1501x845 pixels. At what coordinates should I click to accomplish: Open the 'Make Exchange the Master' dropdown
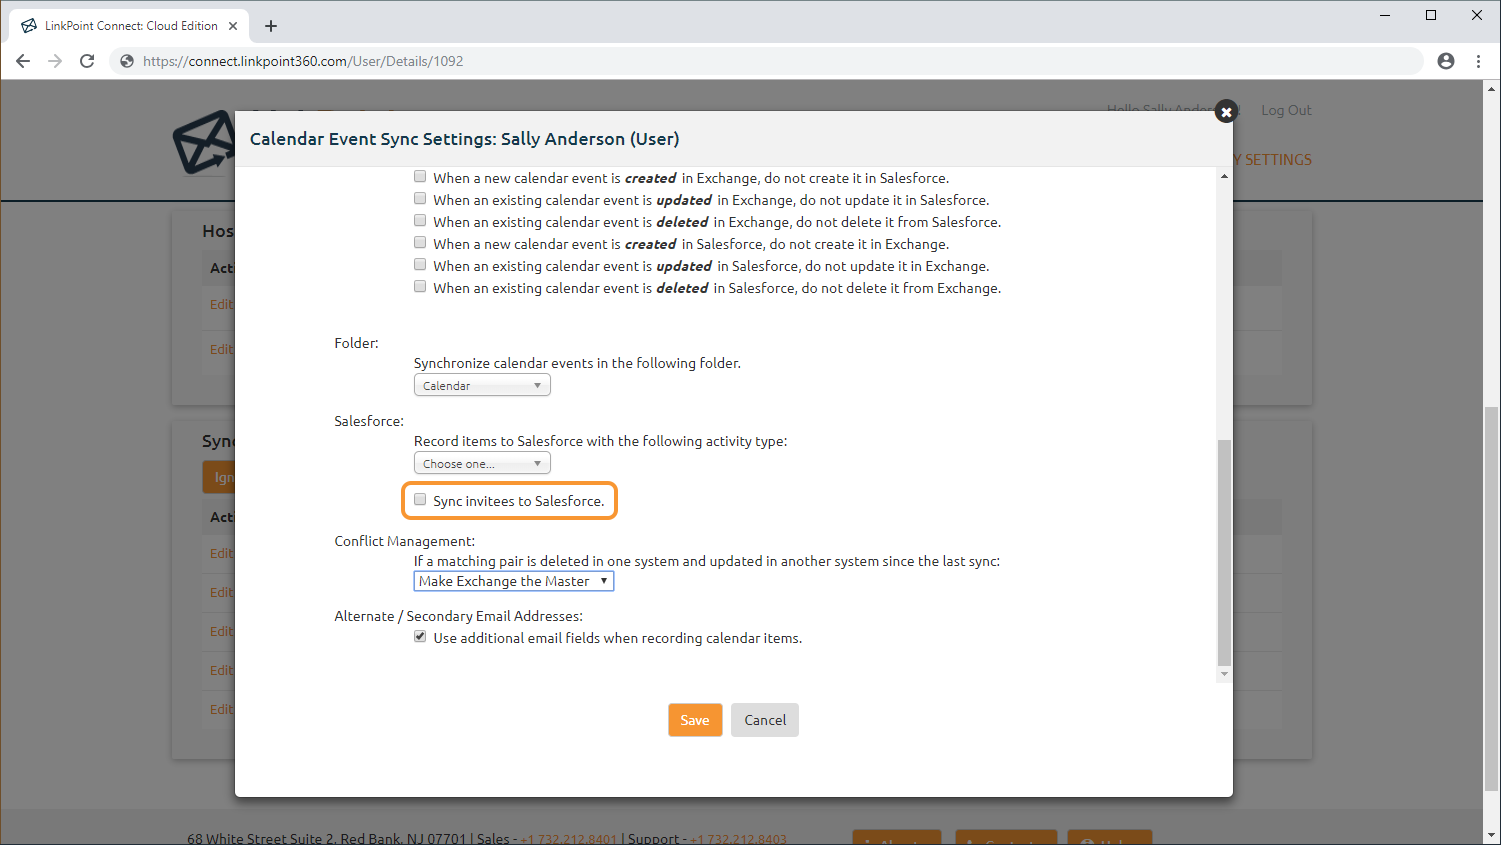click(x=514, y=581)
